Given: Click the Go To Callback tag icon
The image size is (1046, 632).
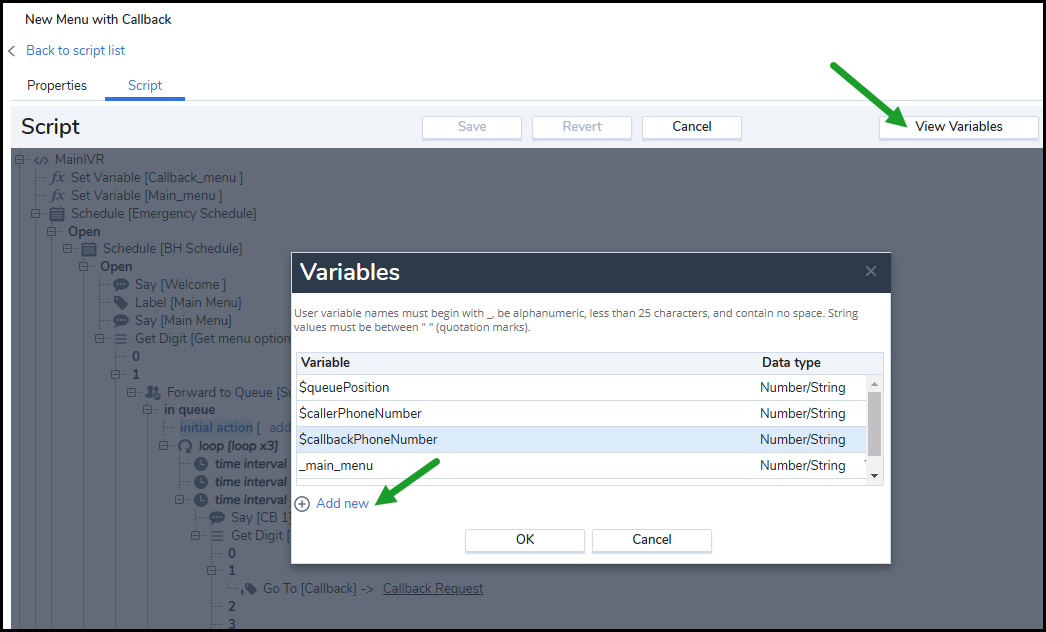Looking at the screenshot, I should pos(249,589).
